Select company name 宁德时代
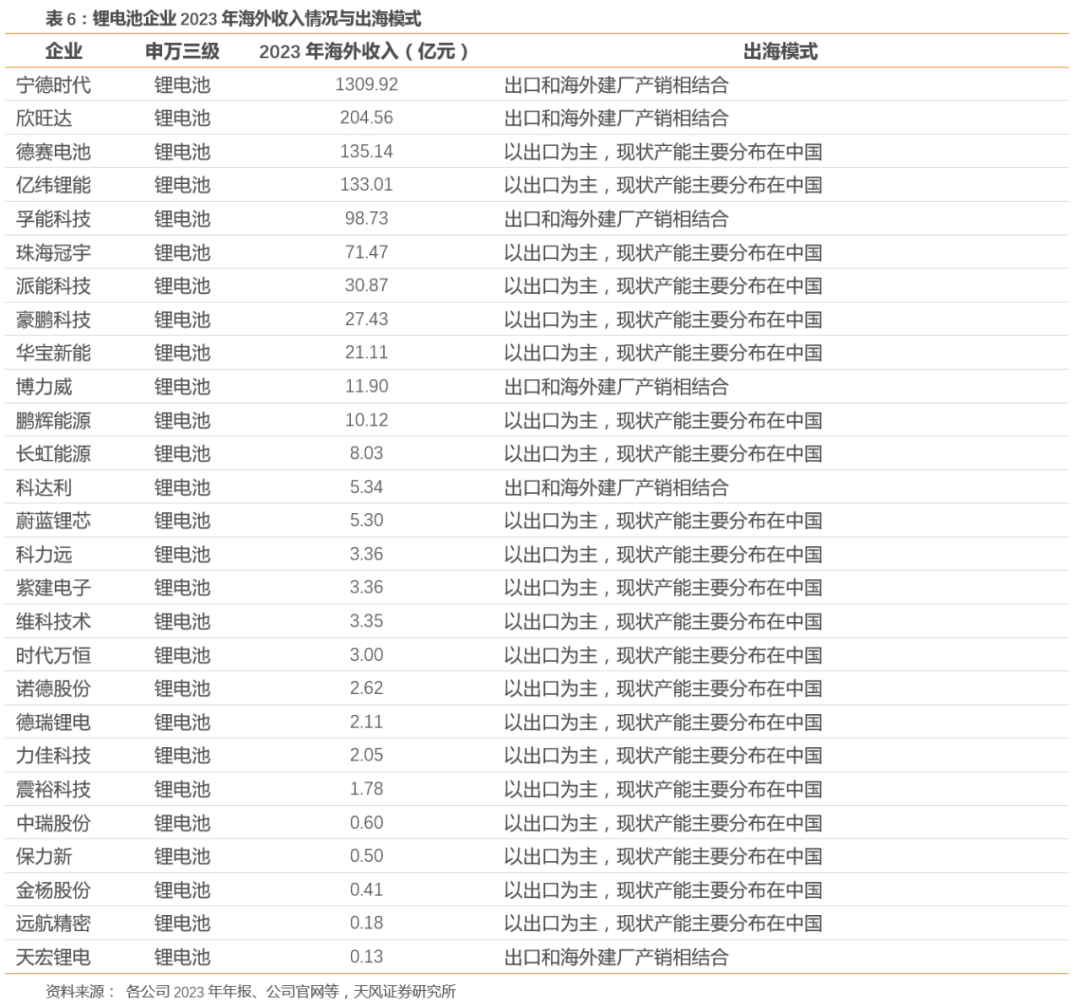This screenshot has height=1007, width=1080. pyautogui.click(x=53, y=85)
